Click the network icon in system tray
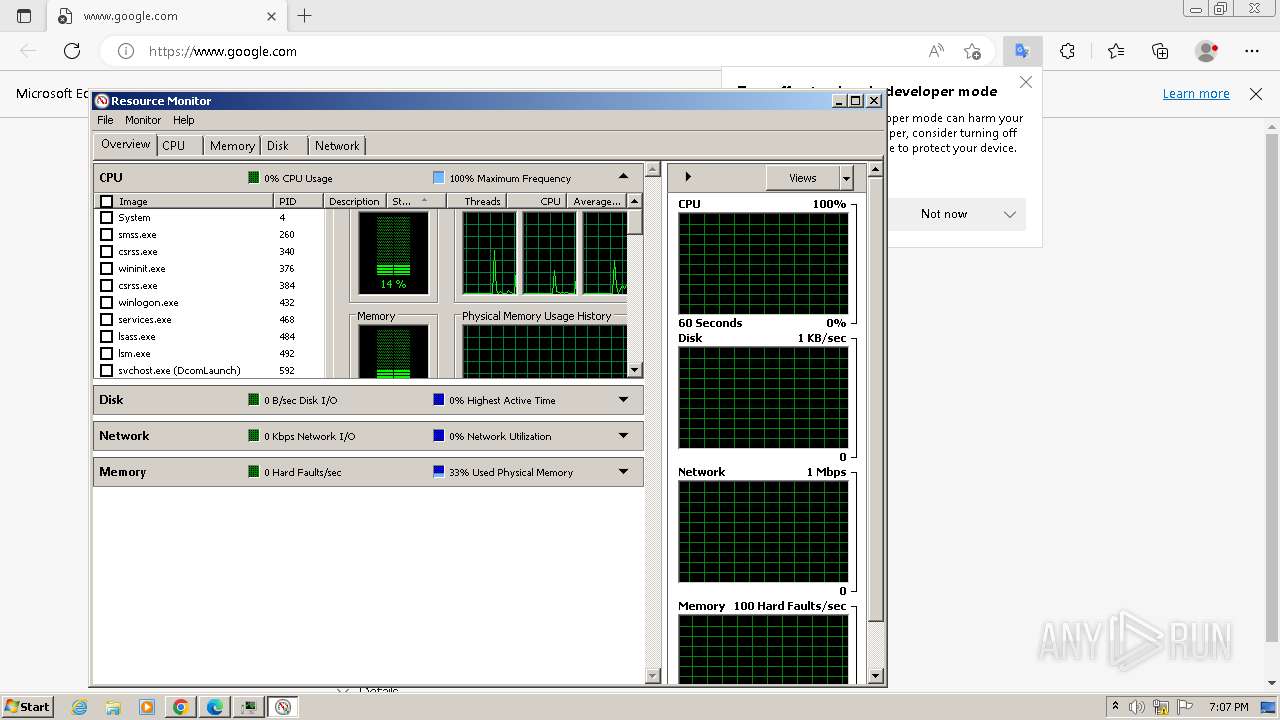The height and width of the screenshot is (720, 1280). pos(1162,707)
